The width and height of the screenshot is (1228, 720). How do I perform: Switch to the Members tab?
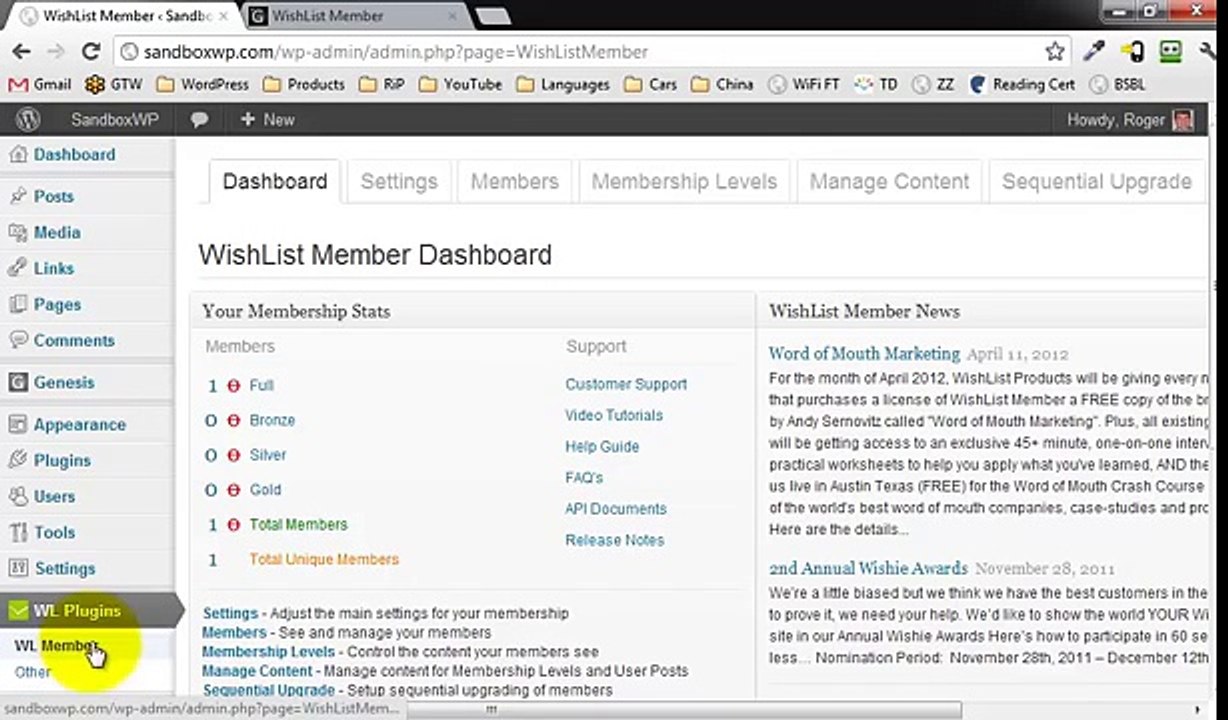515,182
